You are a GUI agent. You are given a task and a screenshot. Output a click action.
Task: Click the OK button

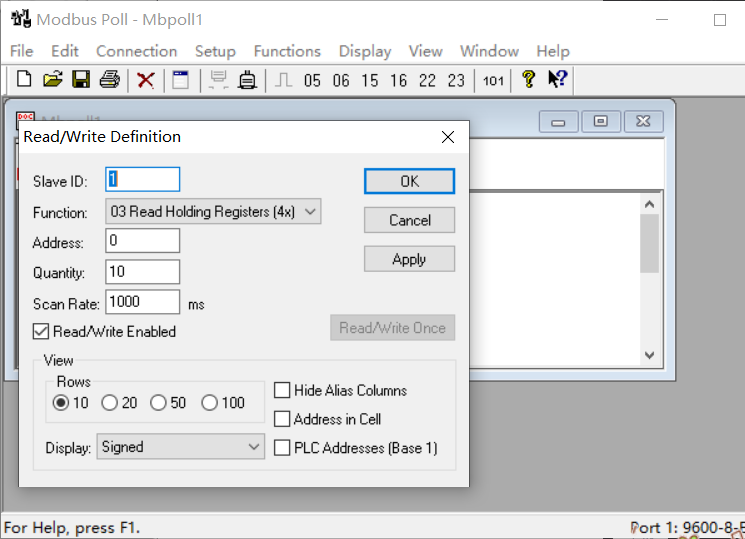pyautogui.click(x=410, y=181)
